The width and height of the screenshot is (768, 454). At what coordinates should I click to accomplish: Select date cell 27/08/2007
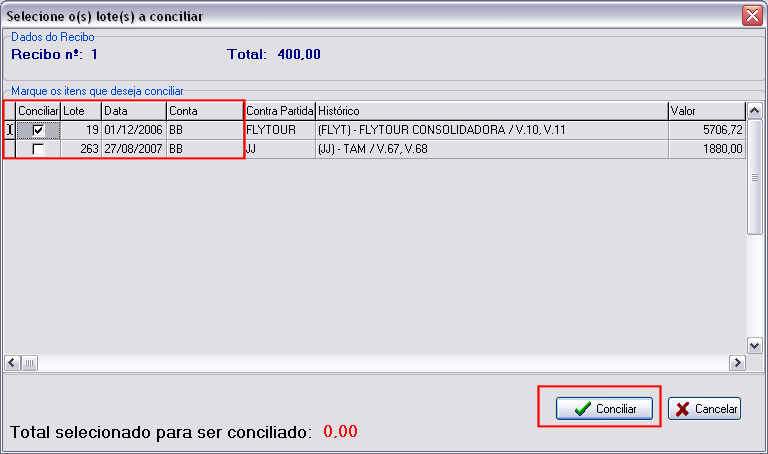click(x=134, y=149)
